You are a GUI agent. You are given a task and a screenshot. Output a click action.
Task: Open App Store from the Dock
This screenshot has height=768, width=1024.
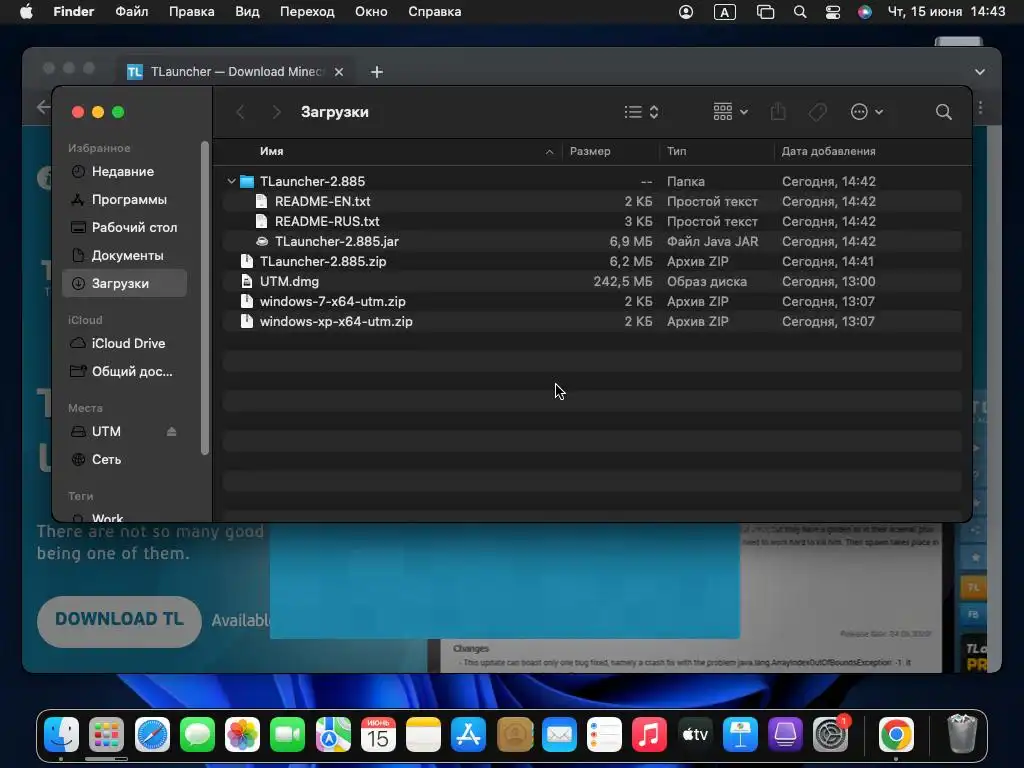pos(468,734)
